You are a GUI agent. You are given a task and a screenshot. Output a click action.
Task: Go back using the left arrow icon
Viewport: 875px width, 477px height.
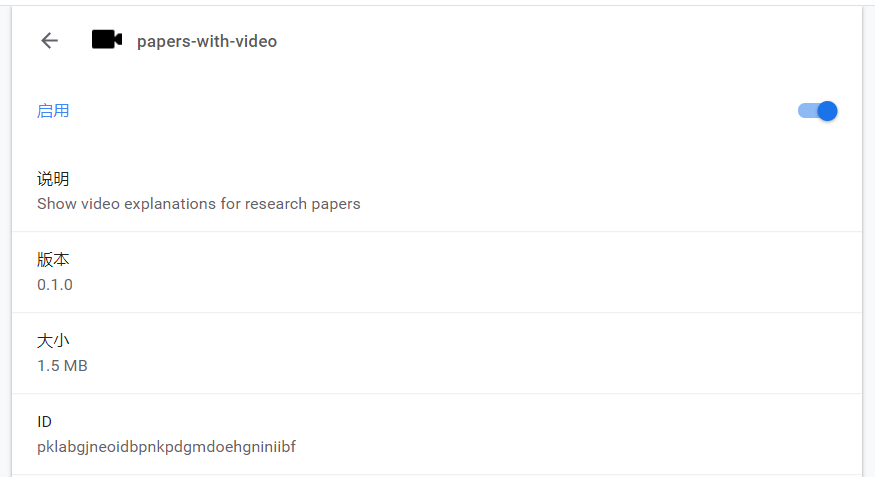(50, 41)
